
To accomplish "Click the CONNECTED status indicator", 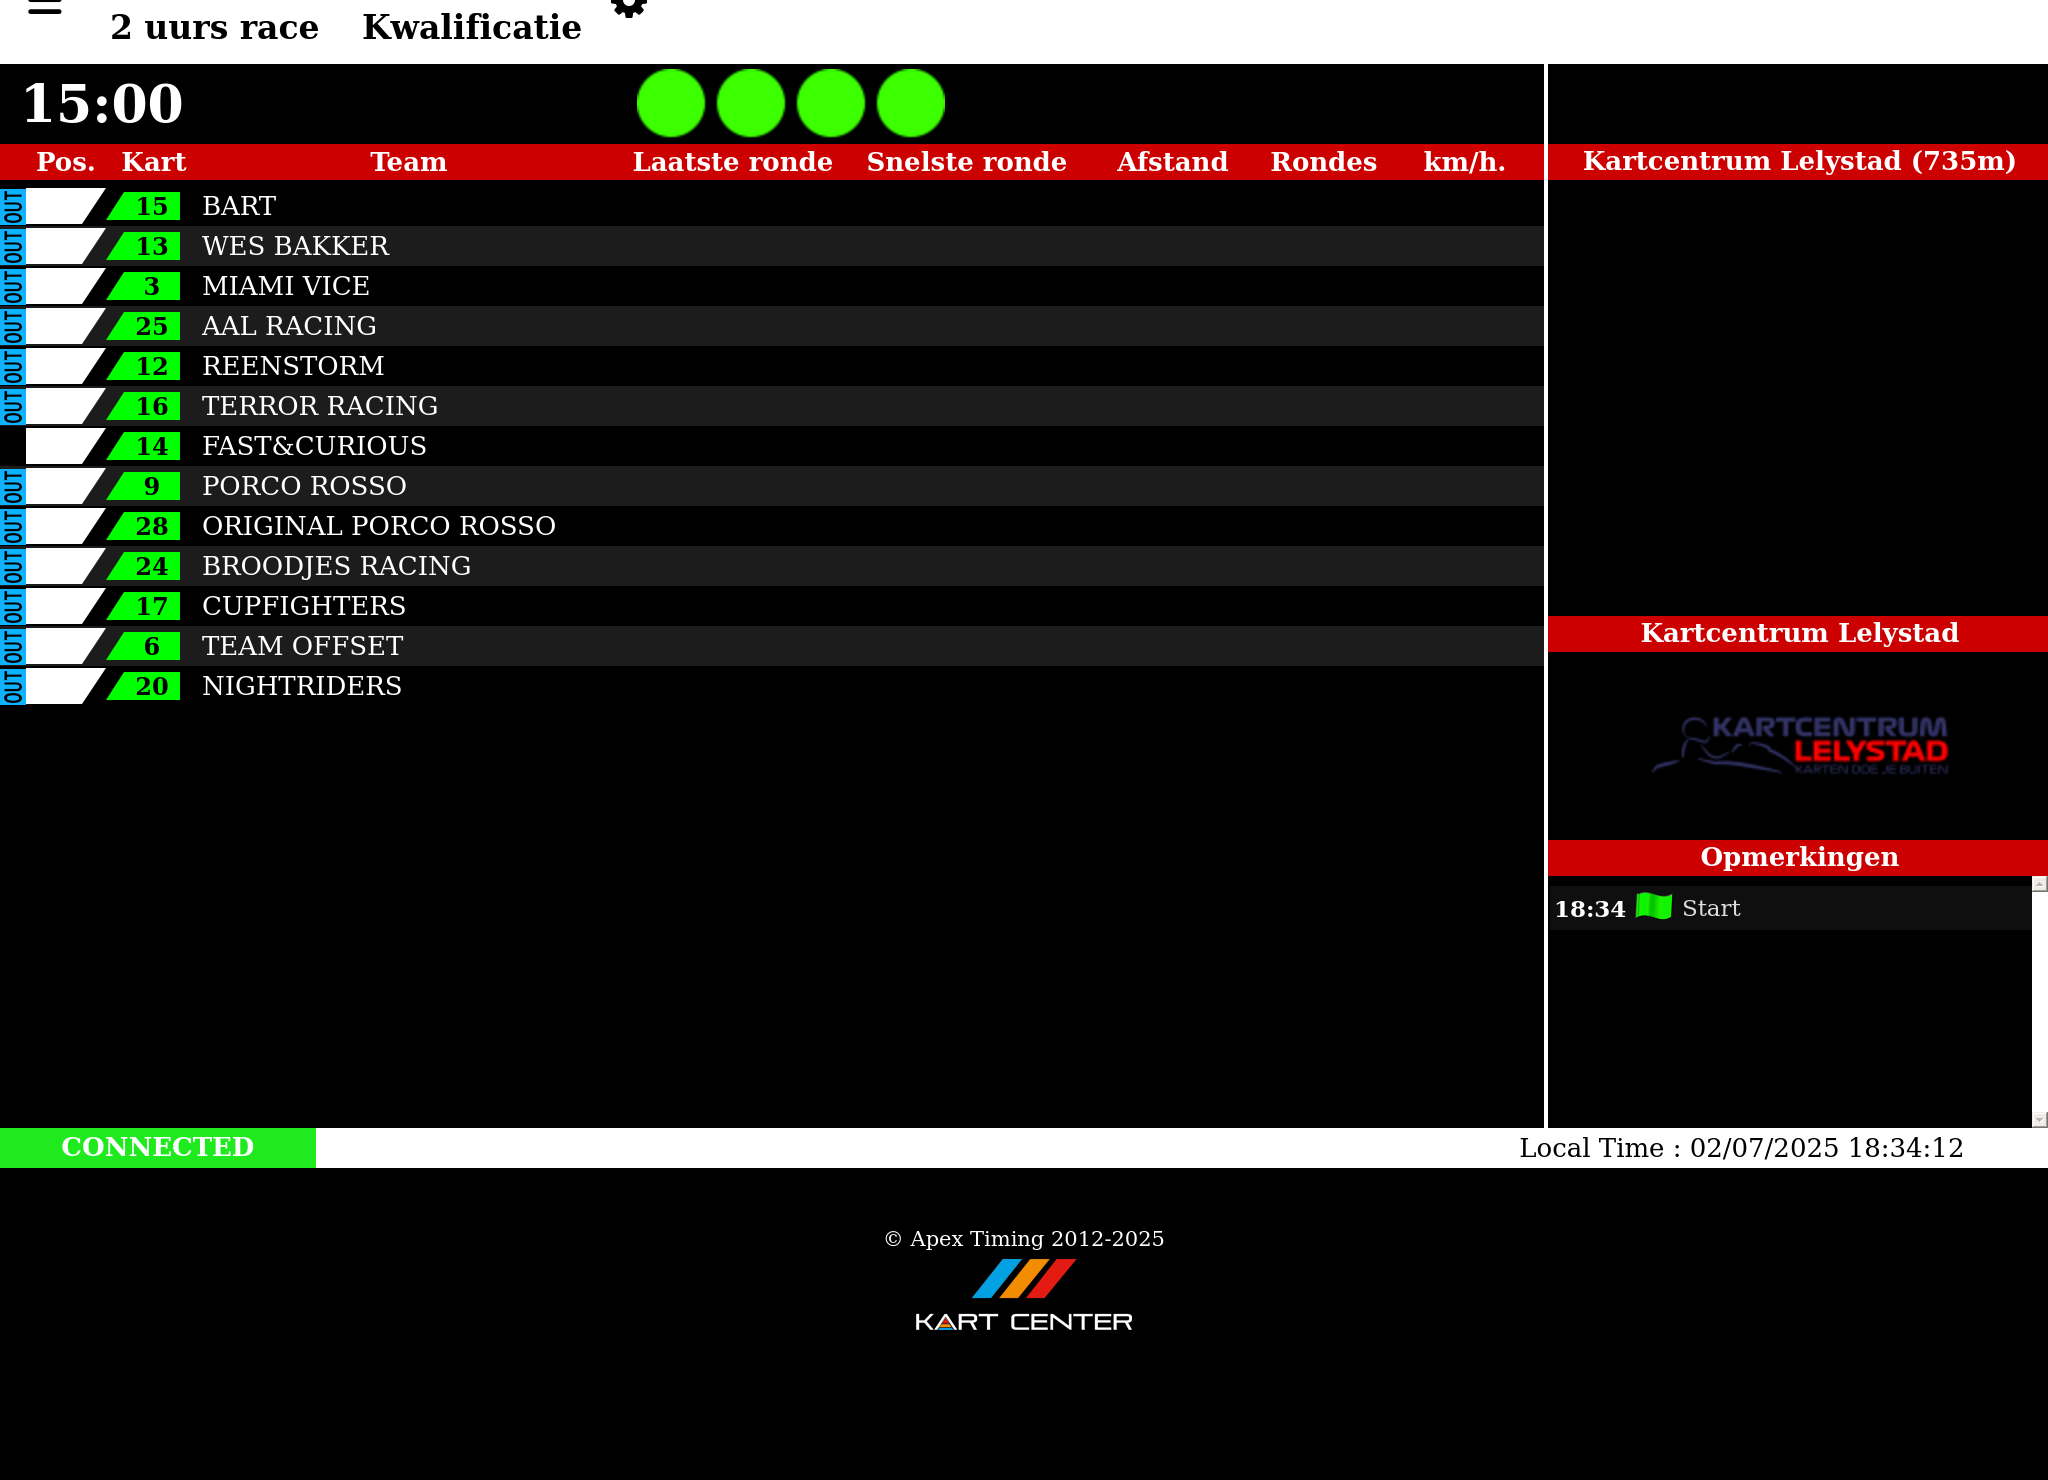I will click(x=158, y=1147).
